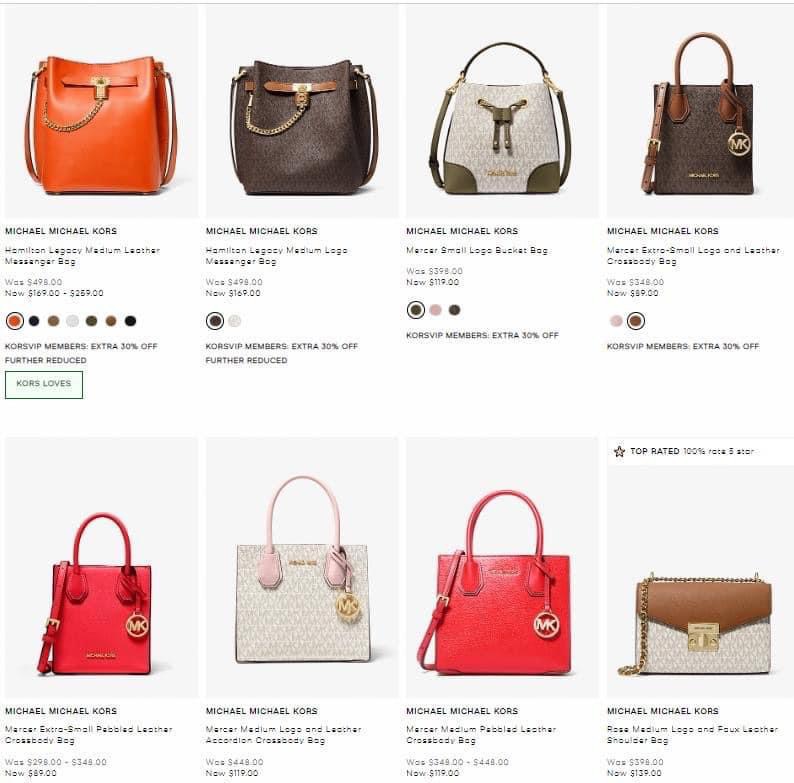Click the Top Rated star icon
The height and width of the screenshot is (783, 794).
619,451
